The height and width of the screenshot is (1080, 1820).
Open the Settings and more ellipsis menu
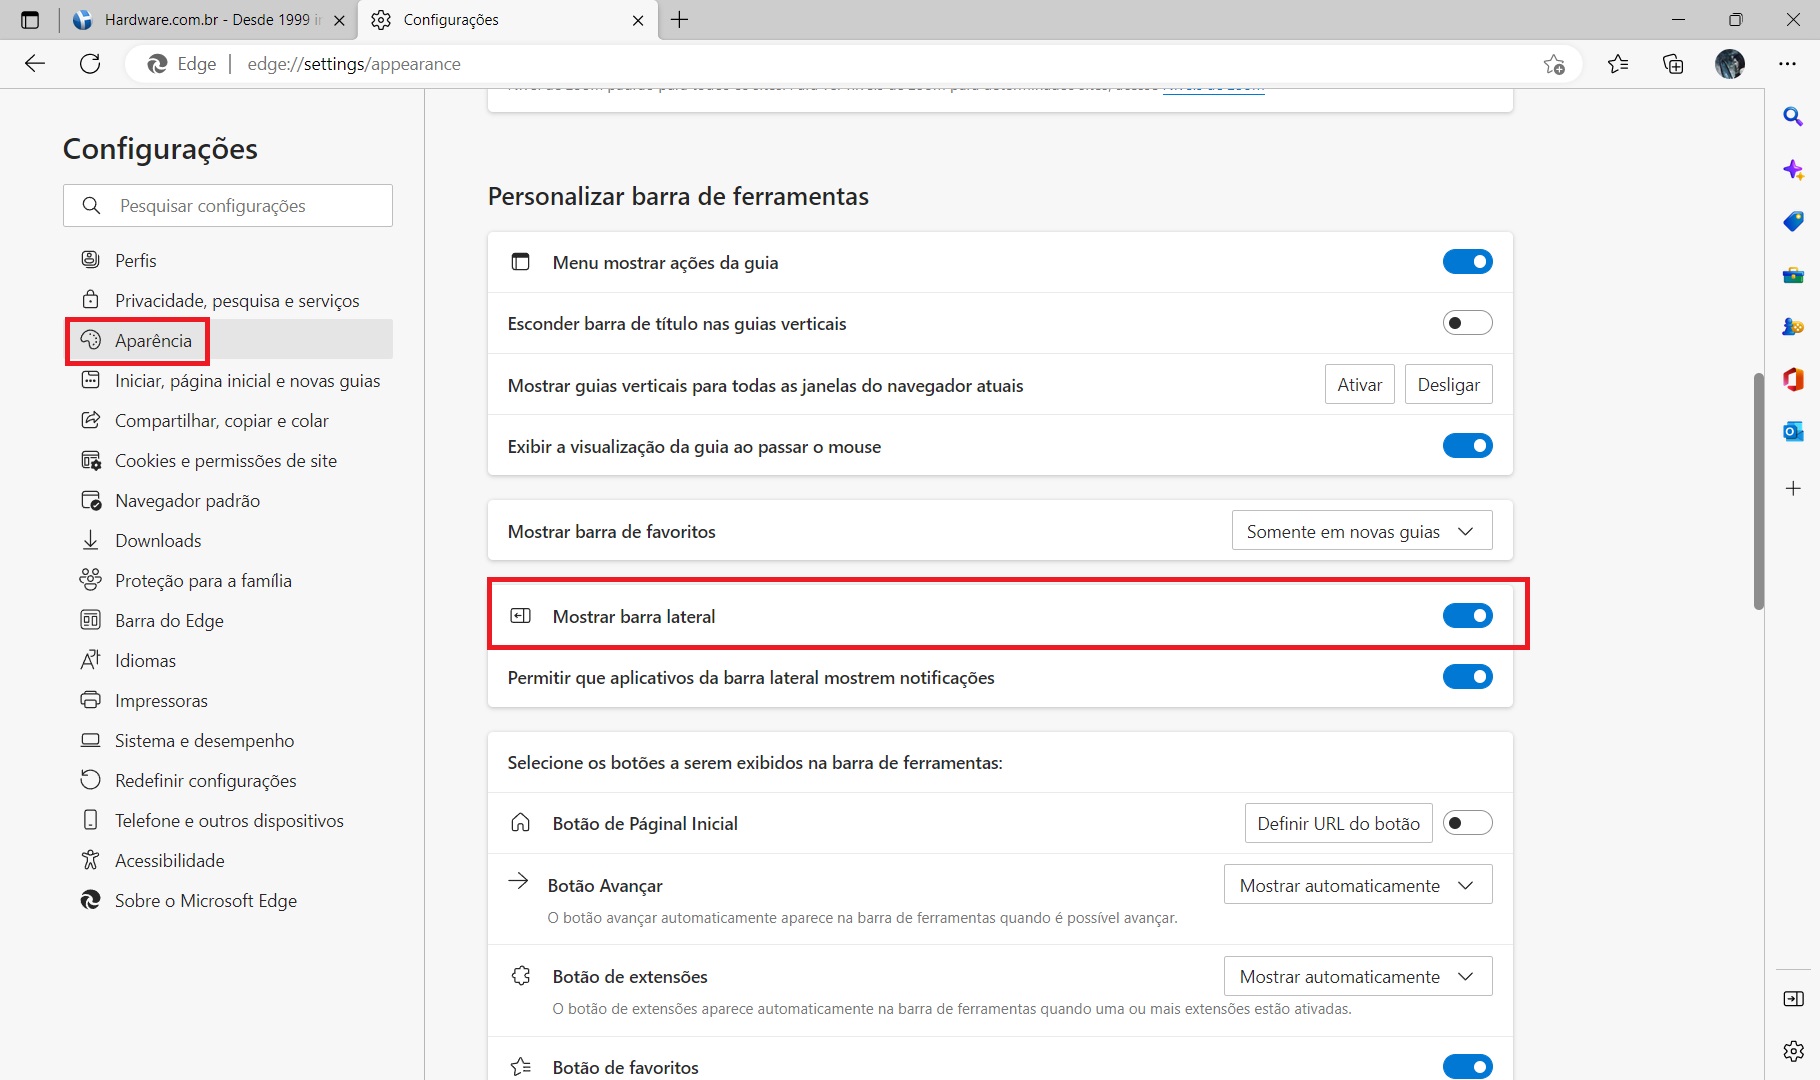tap(1788, 64)
